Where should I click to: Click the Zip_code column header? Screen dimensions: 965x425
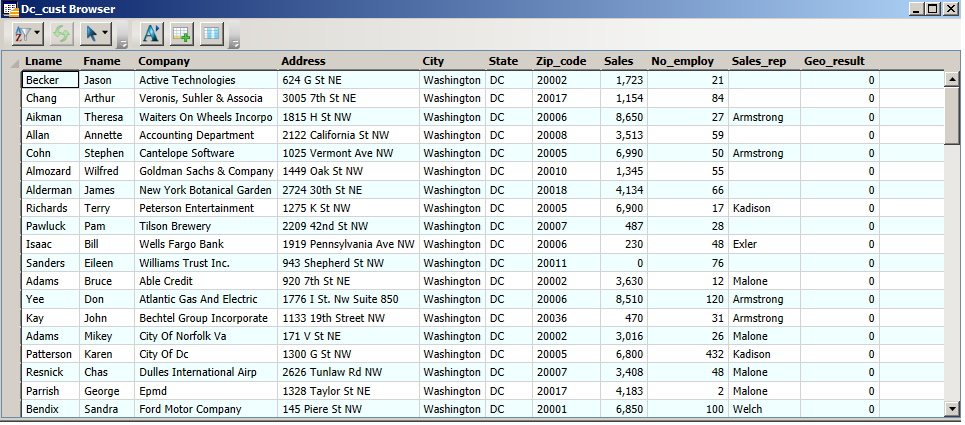point(560,61)
